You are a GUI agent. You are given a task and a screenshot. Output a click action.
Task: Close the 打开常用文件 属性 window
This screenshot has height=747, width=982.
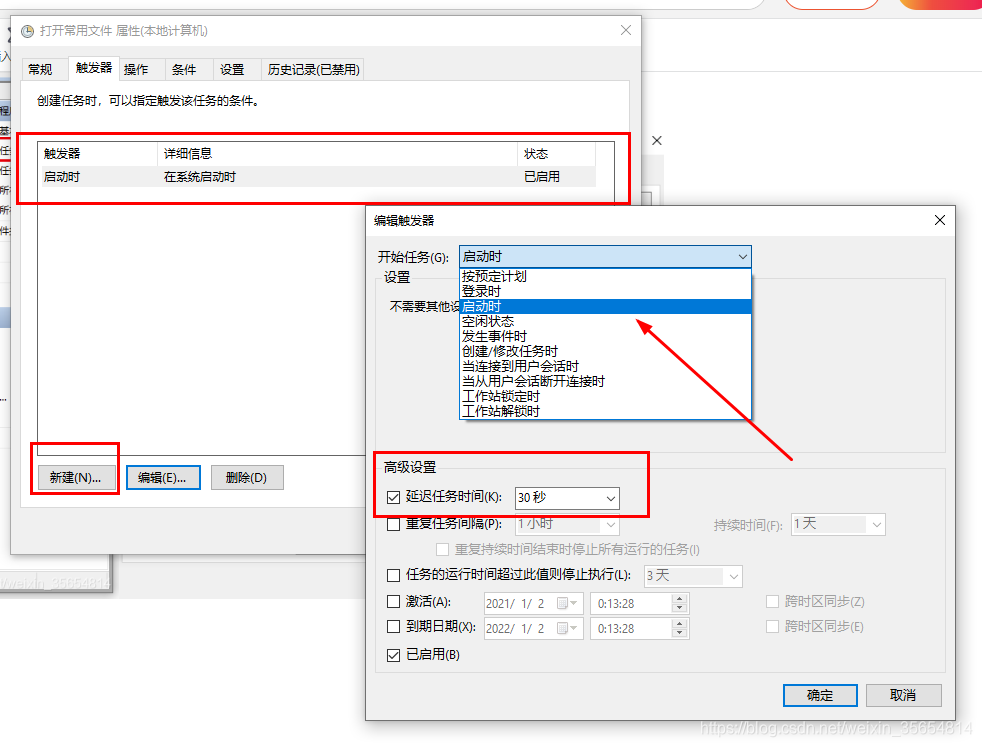[626, 30]
